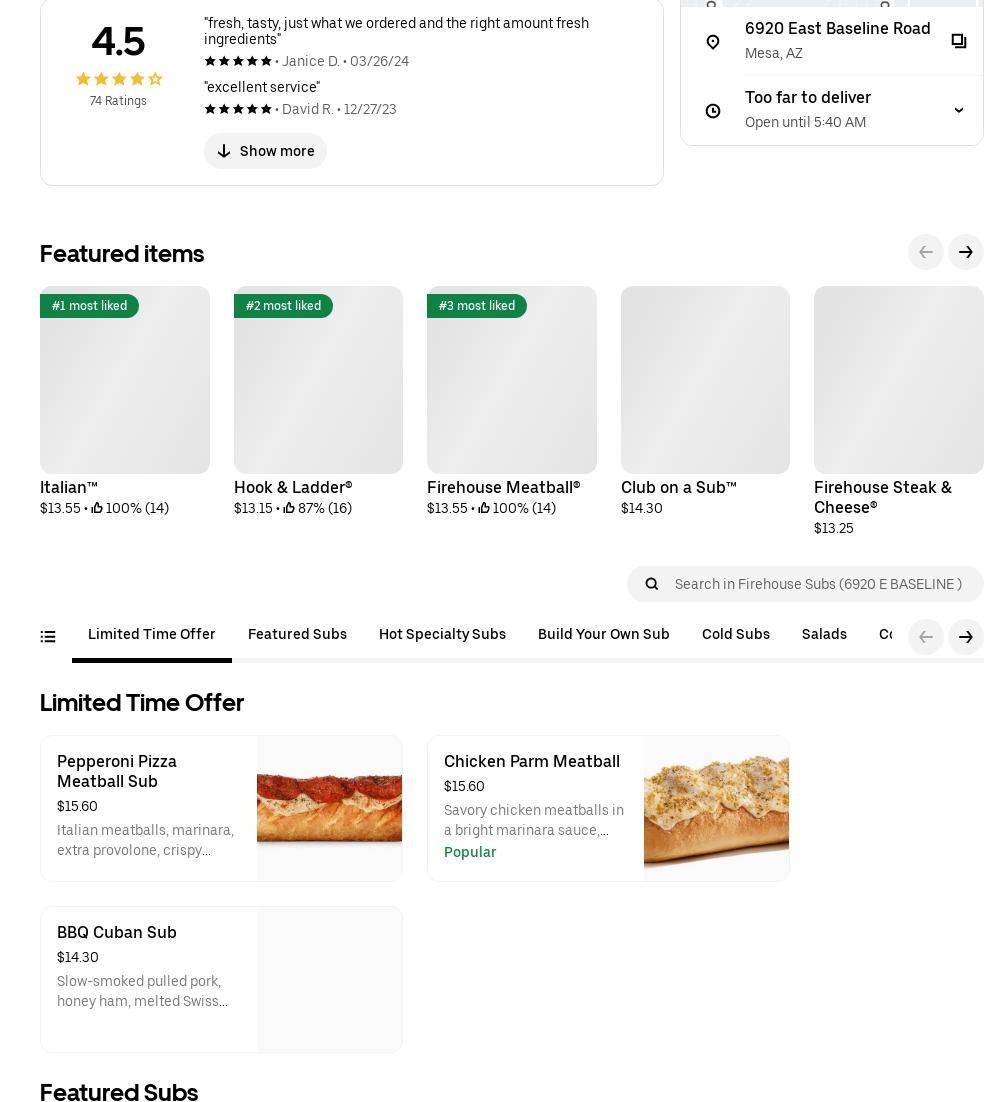1004x1102 pixels.
Task: Click the clock icon beside delivery hours
Action: [713, 111]
